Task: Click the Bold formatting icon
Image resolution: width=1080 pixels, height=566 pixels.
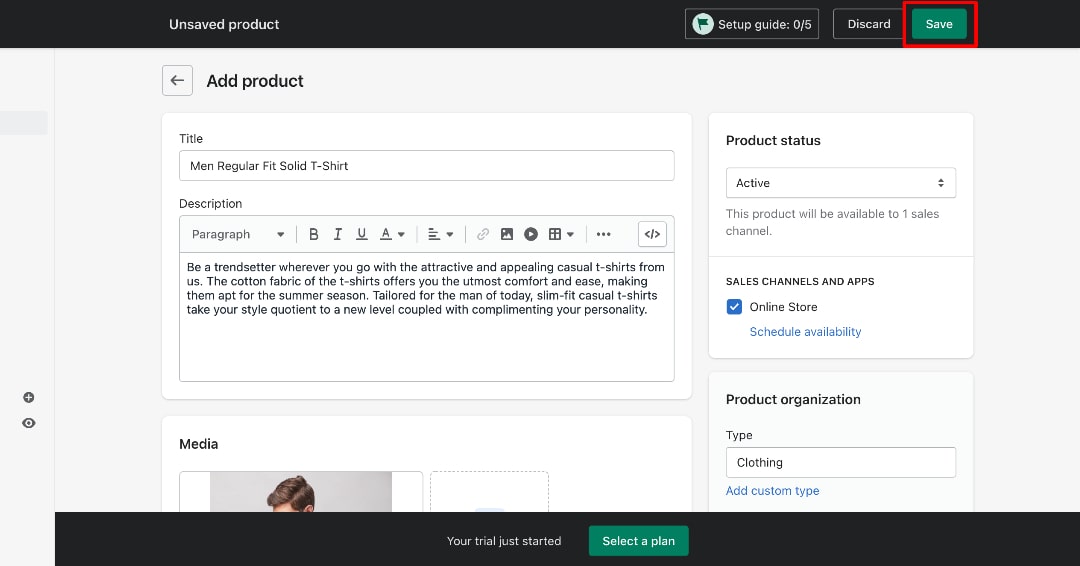Action: coord(313,234)
